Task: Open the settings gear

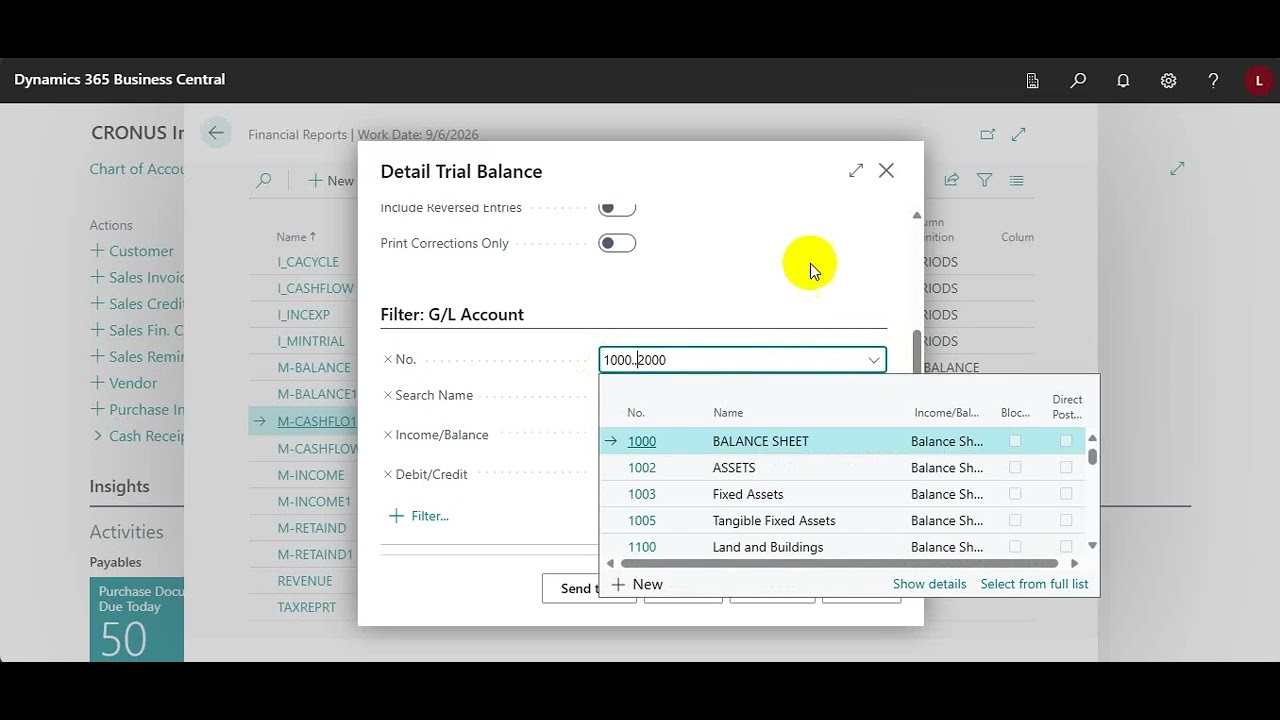Action: coord(1168,81)
